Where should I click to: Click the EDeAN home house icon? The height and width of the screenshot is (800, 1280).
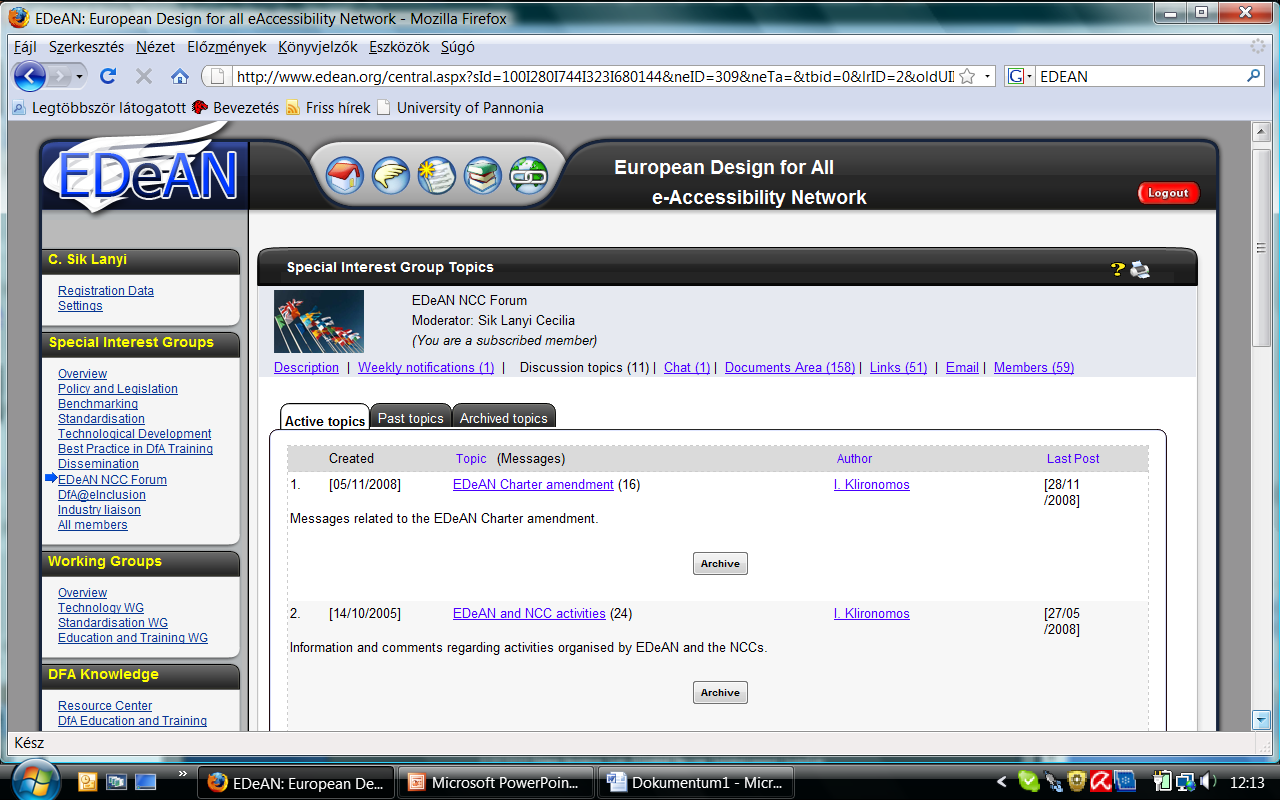pos(345,176)
